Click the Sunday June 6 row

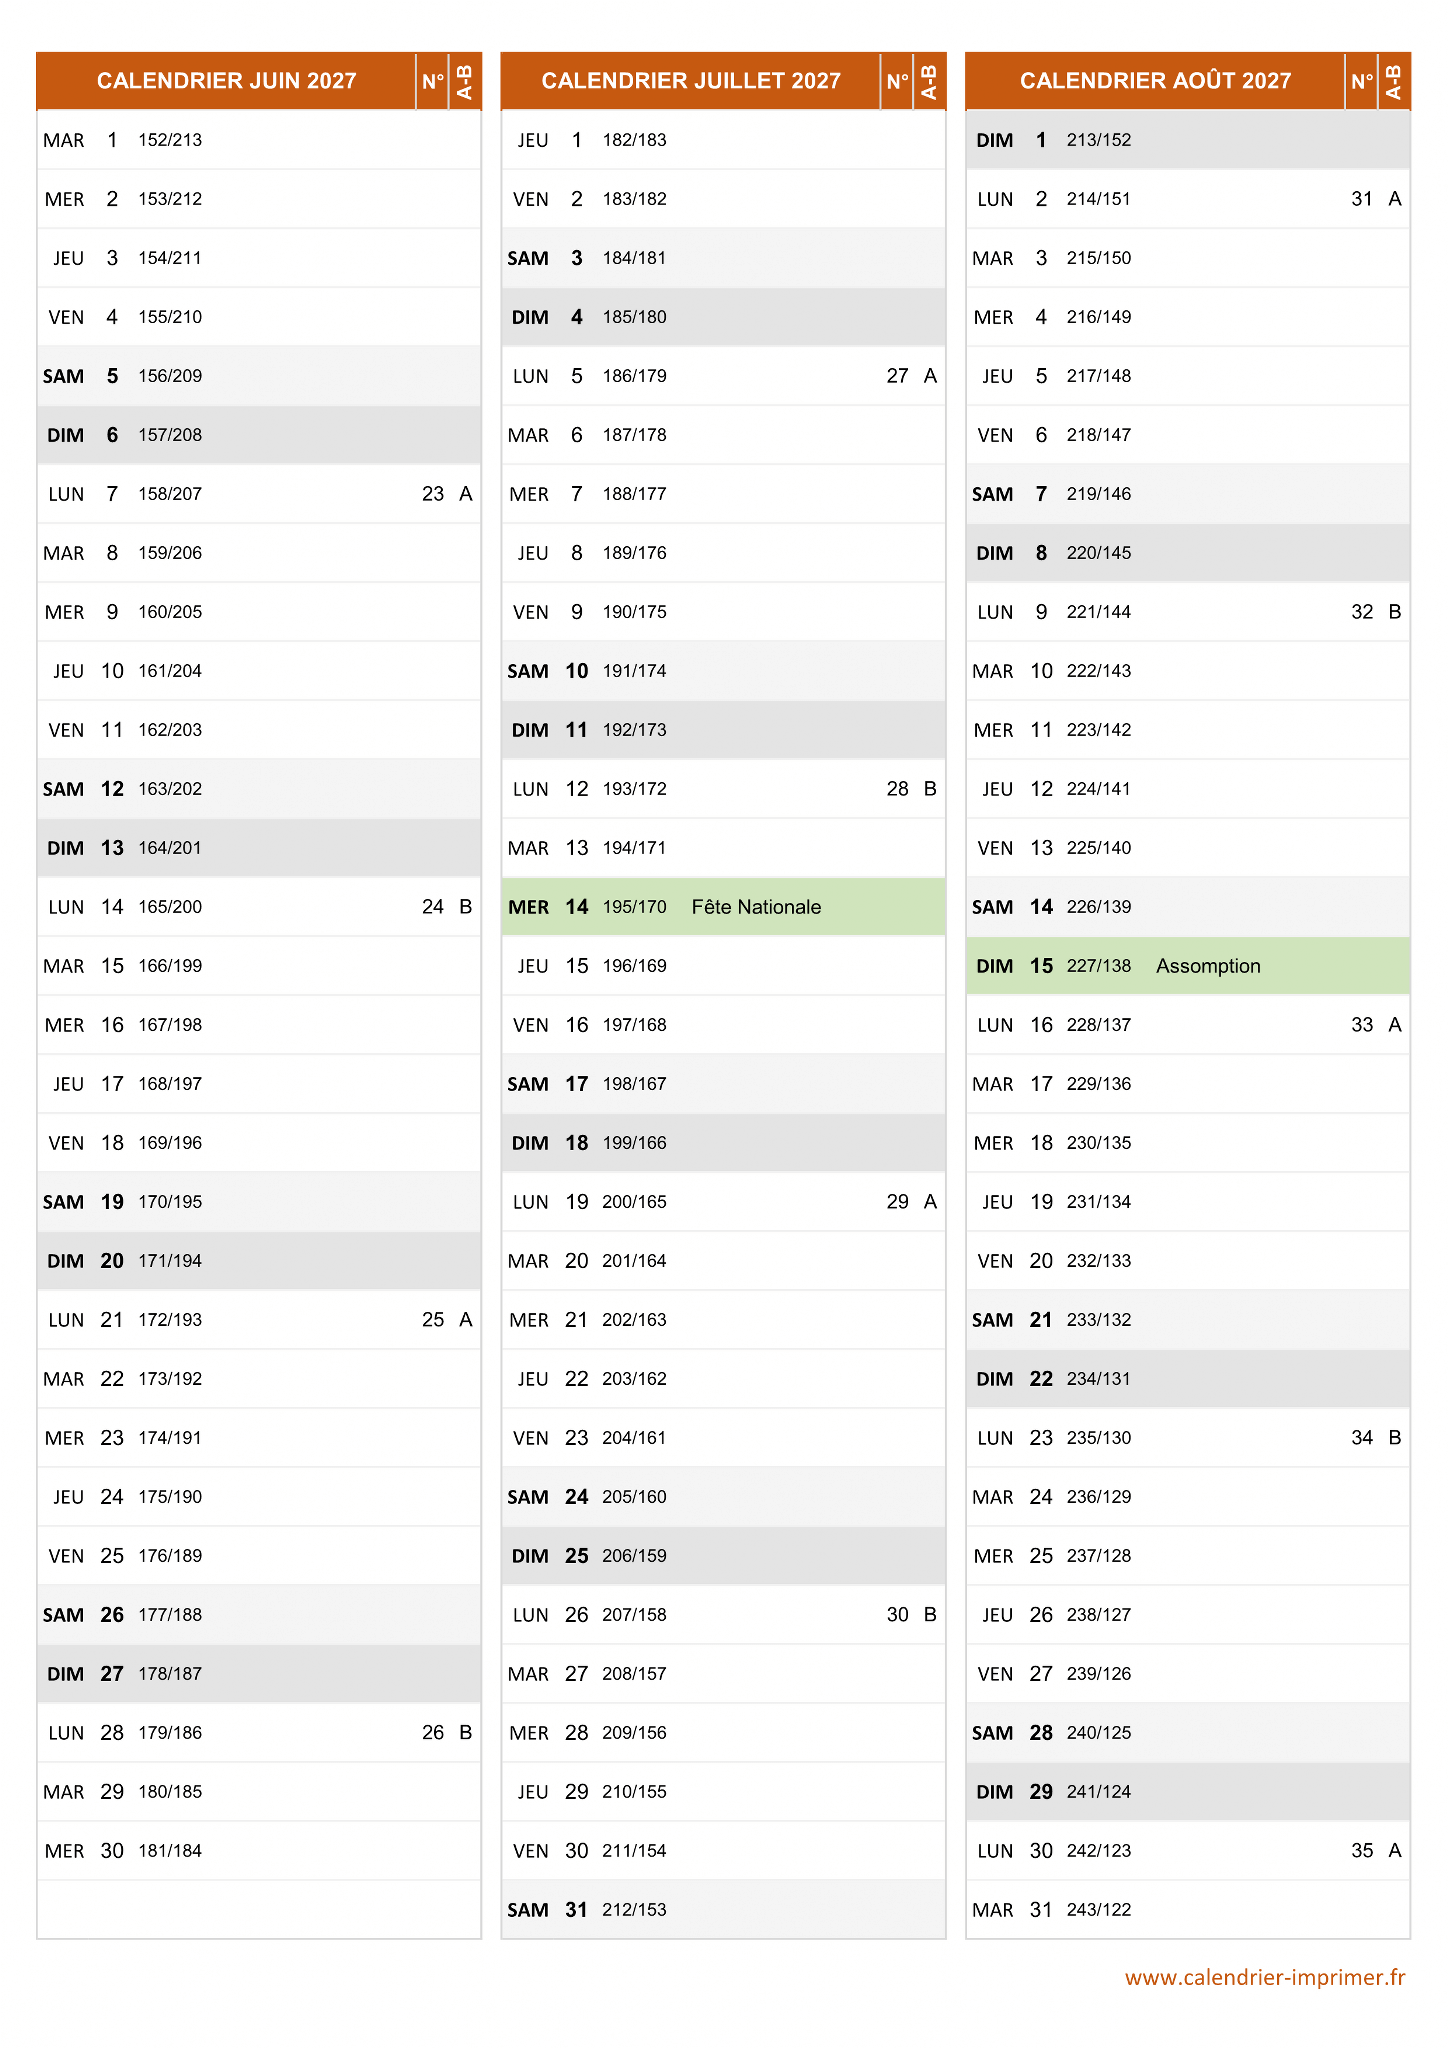tap(258, 435)
